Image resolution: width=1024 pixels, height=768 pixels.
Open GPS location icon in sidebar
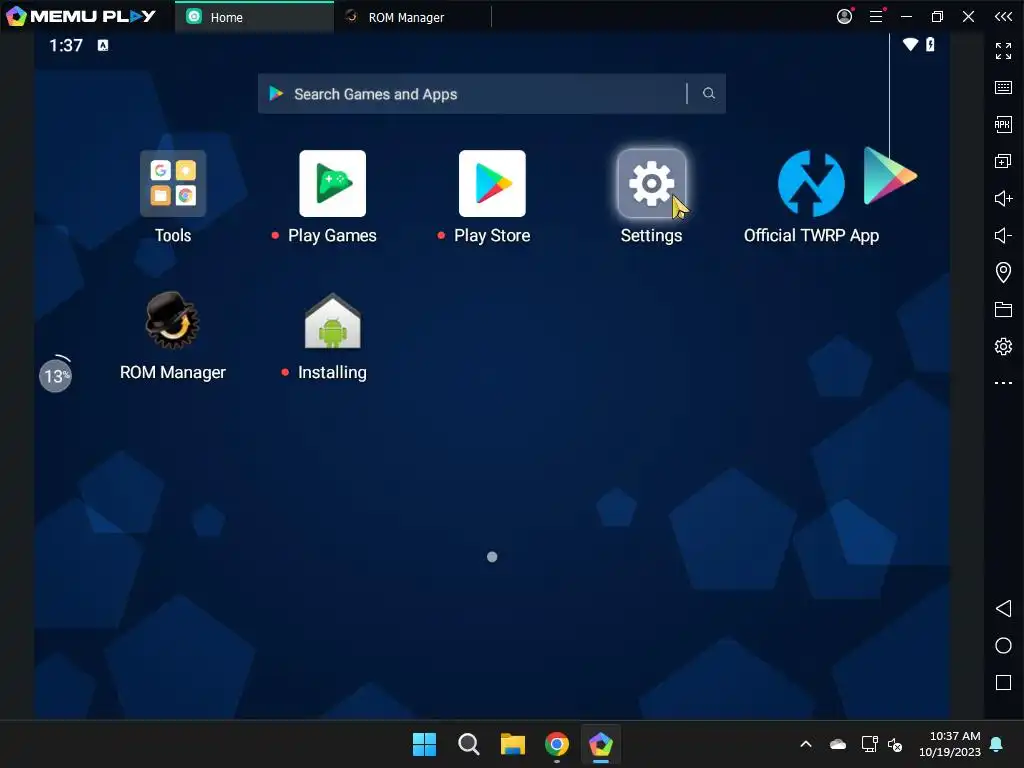[1003, 272]
